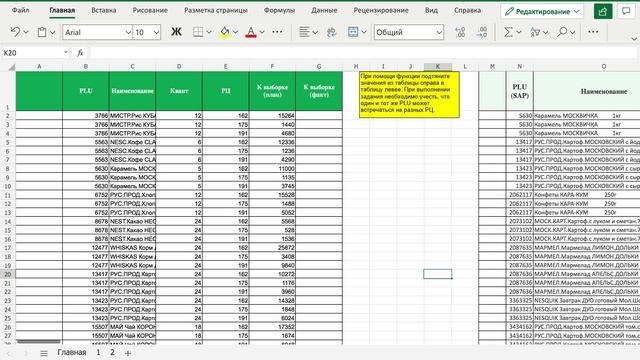
Task: Expand the ribbon with the chevron
Action: pos(634,39)
